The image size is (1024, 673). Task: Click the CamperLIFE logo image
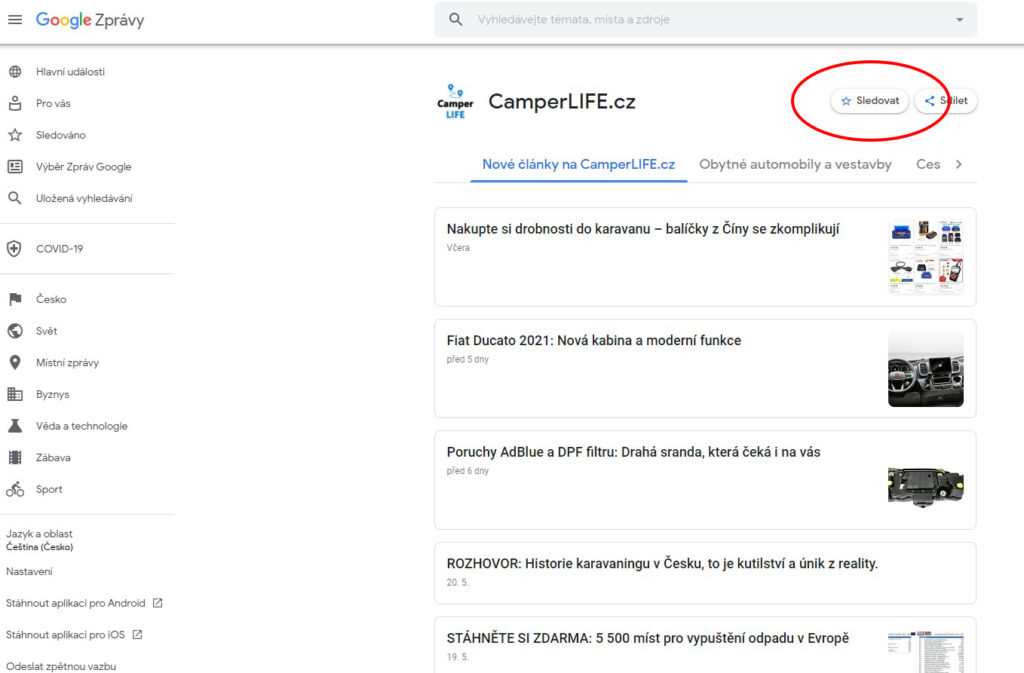pyautogui.click(x=455, y=101)
